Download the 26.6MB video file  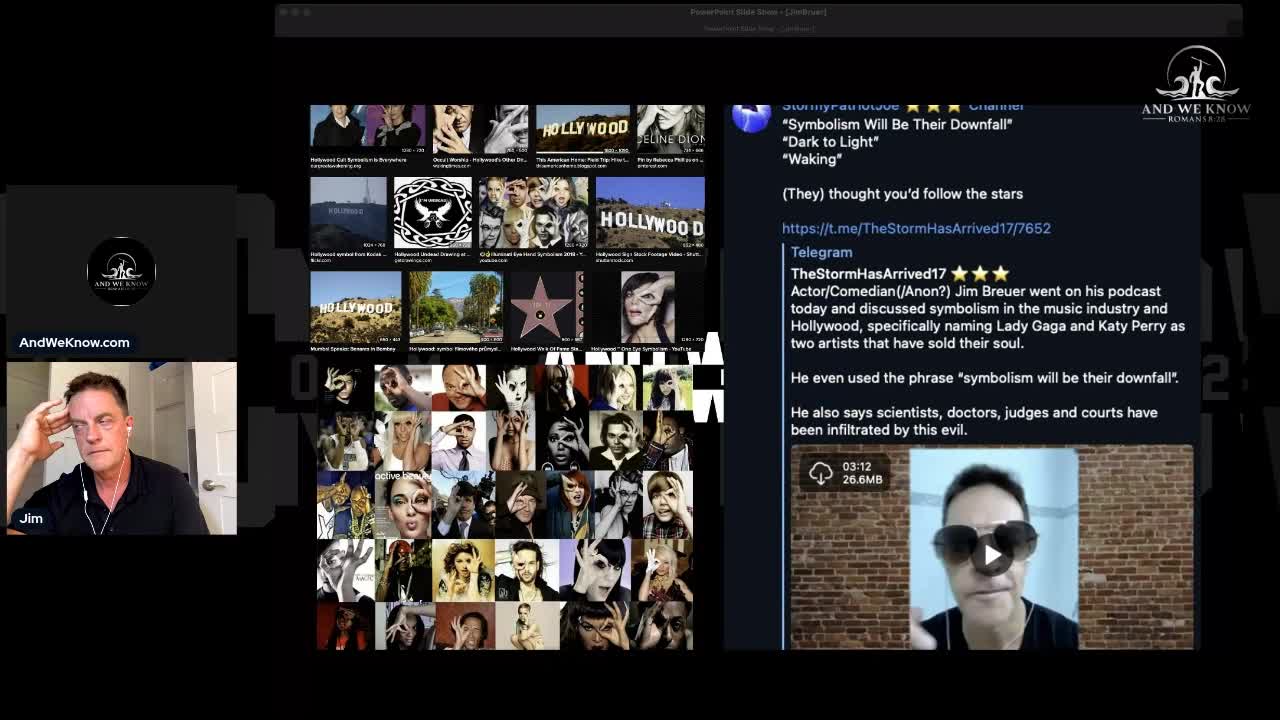point(821,474)
